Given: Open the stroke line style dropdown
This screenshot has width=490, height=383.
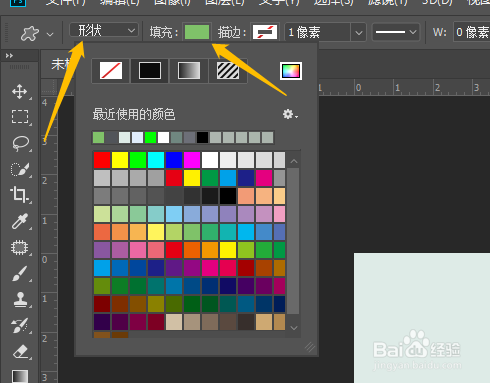Looking at the screenshot, I should point(396,32).
